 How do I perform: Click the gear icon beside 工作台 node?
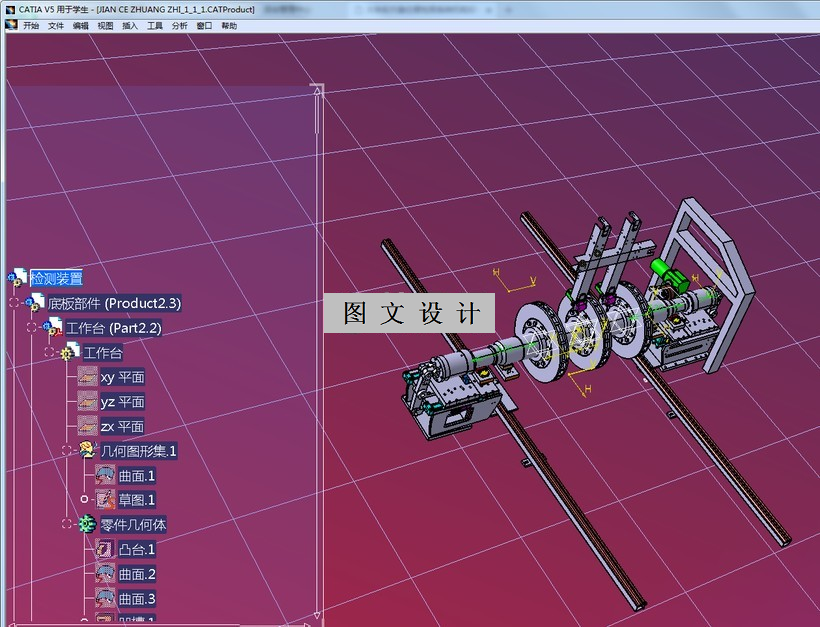click(x=70, y=352)
